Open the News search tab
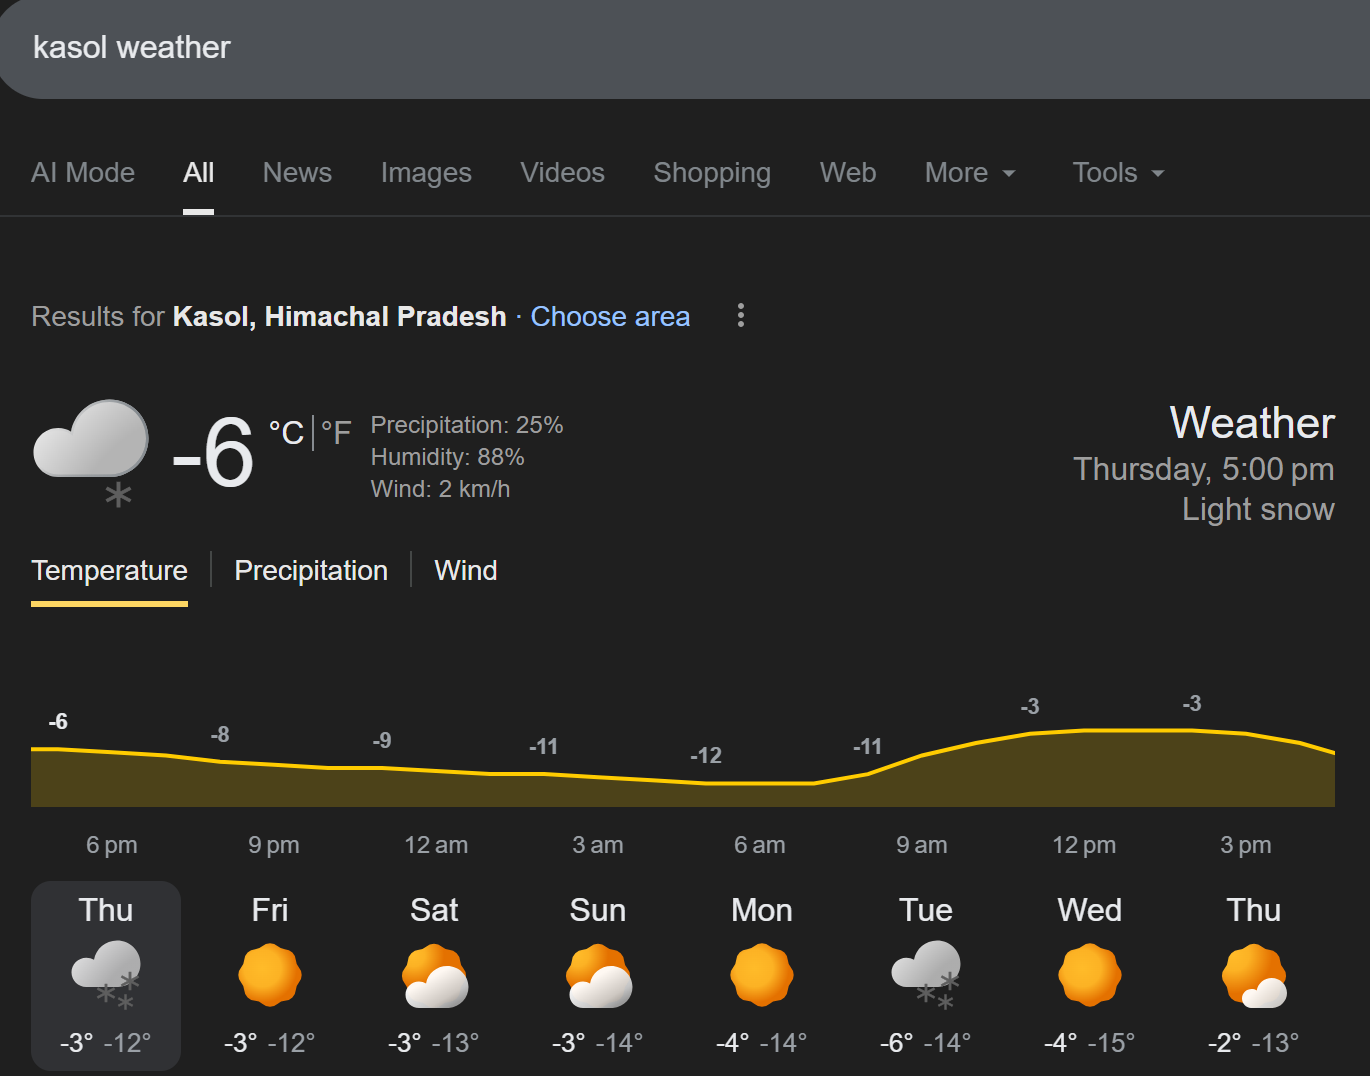Screen dimensions: 1370x1076 coord(297,173)
